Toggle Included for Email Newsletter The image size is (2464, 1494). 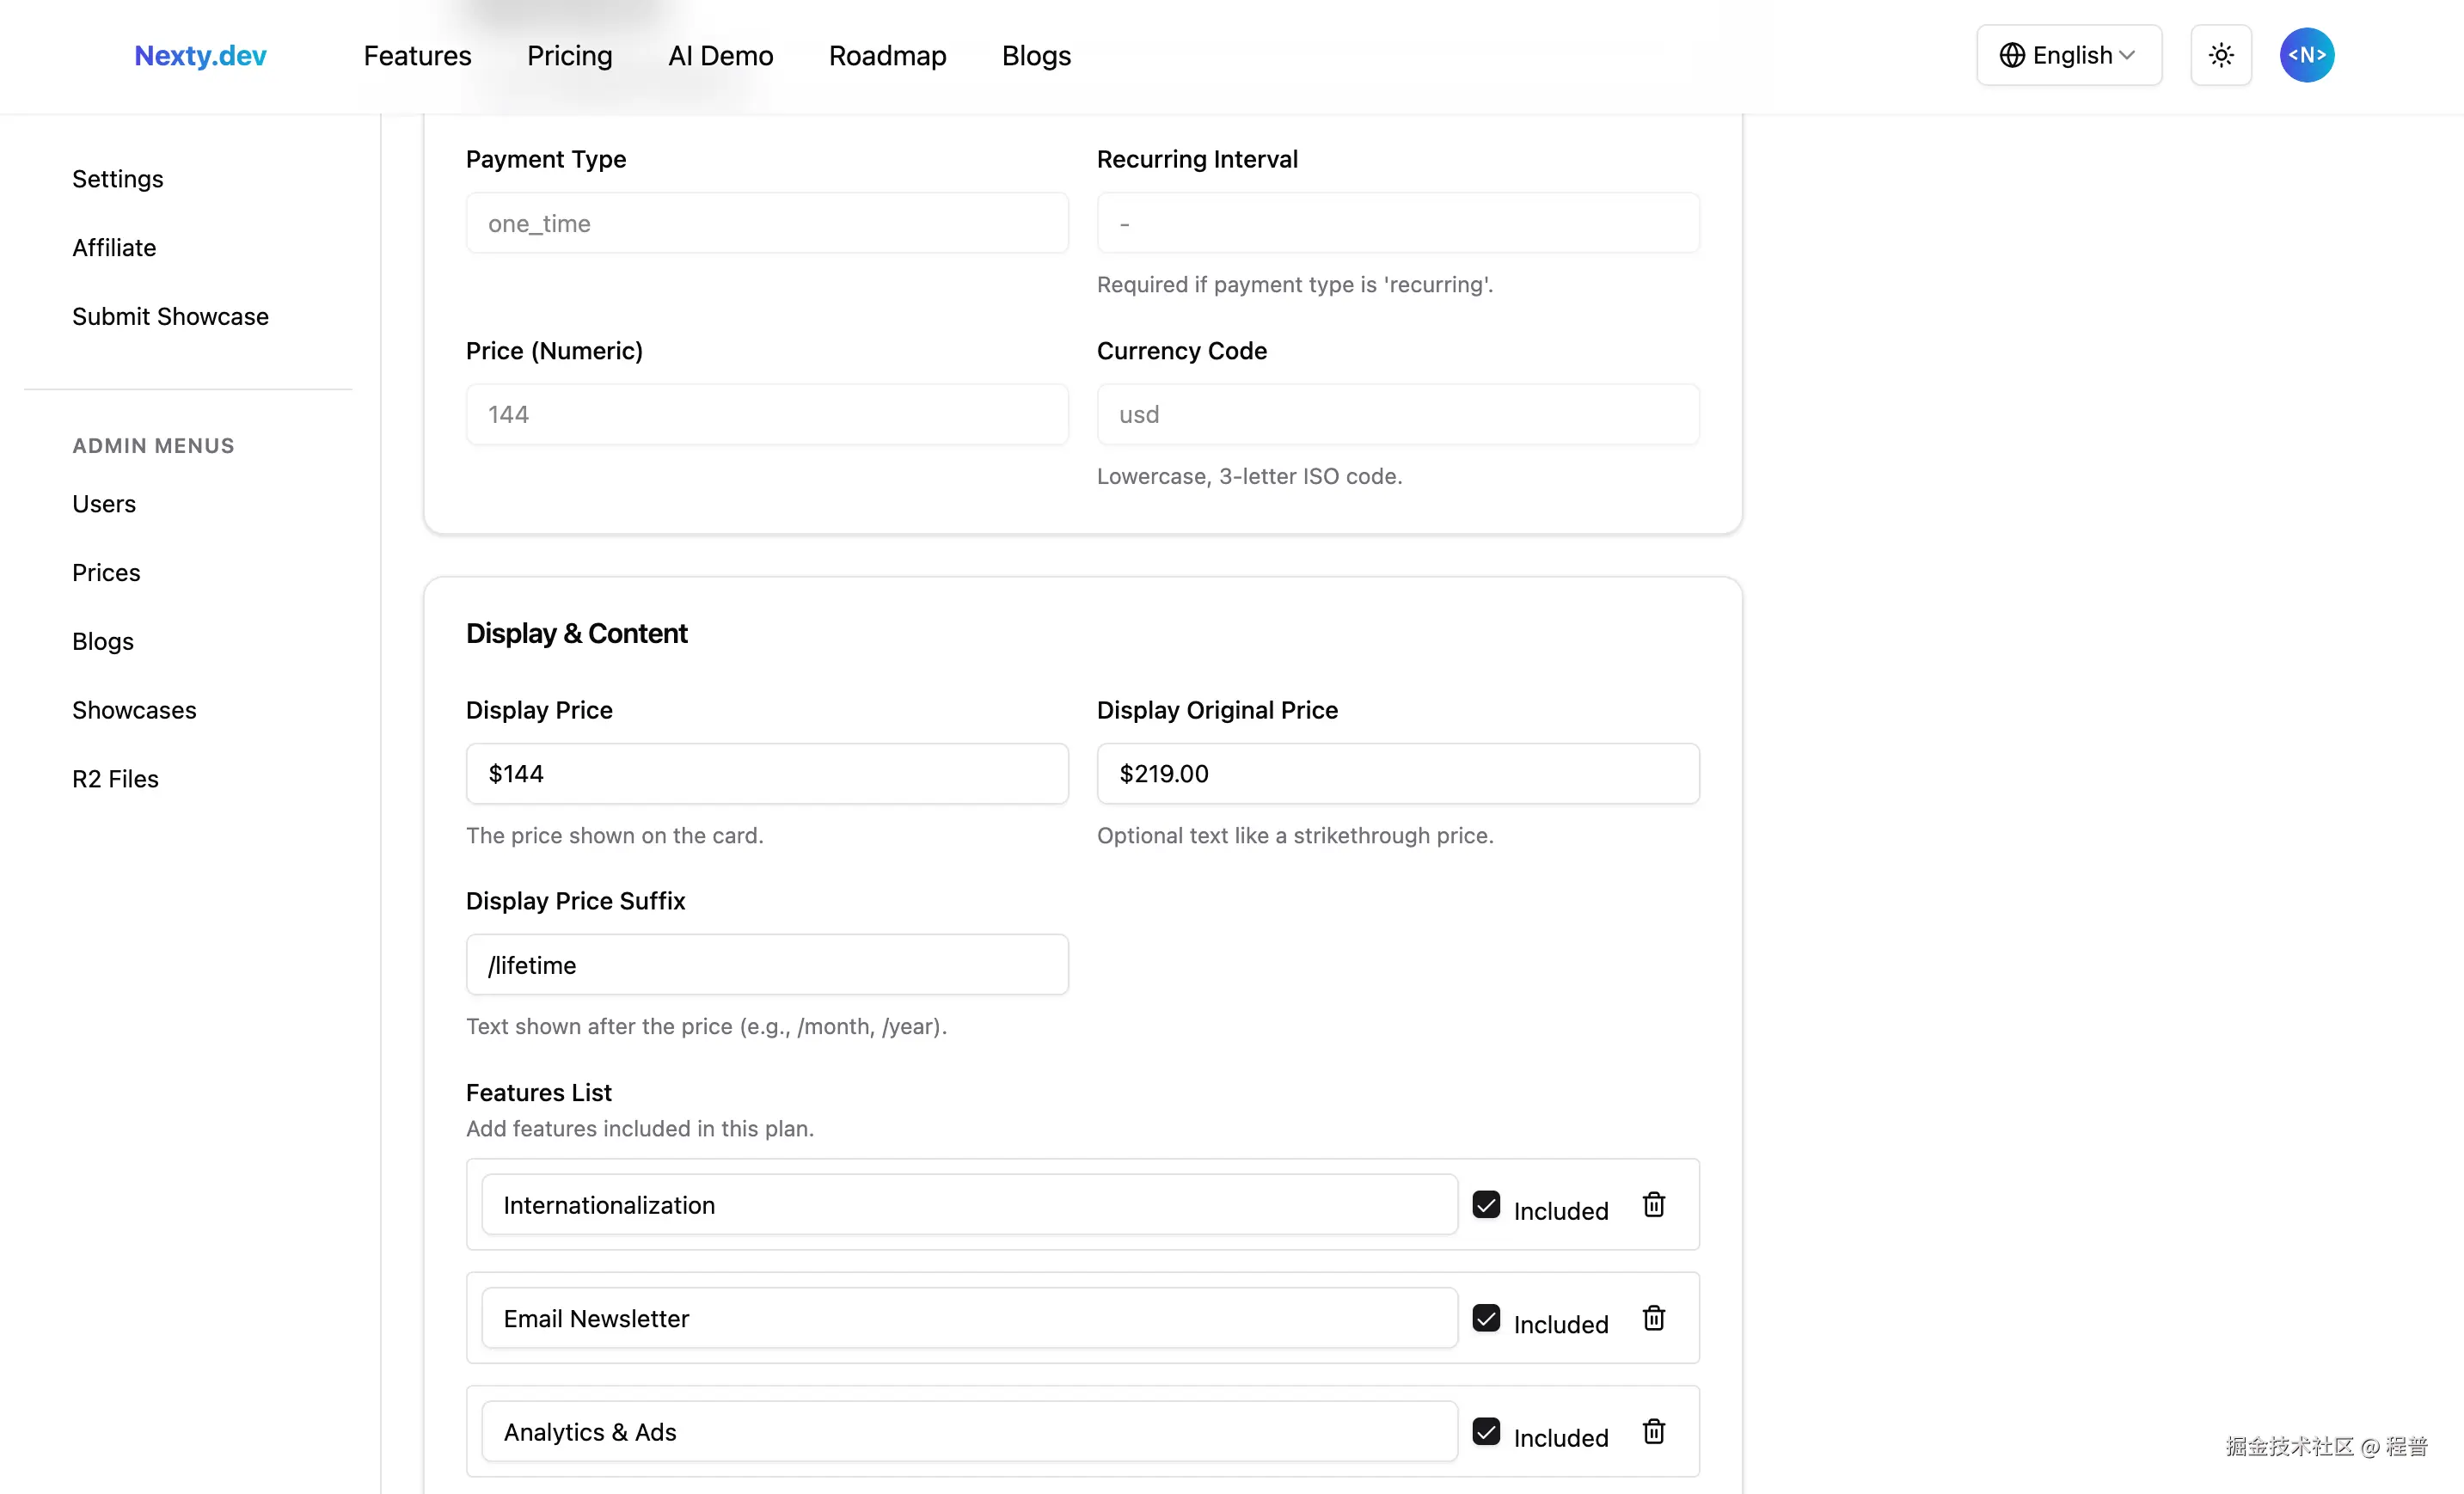coord(1486,1318)
